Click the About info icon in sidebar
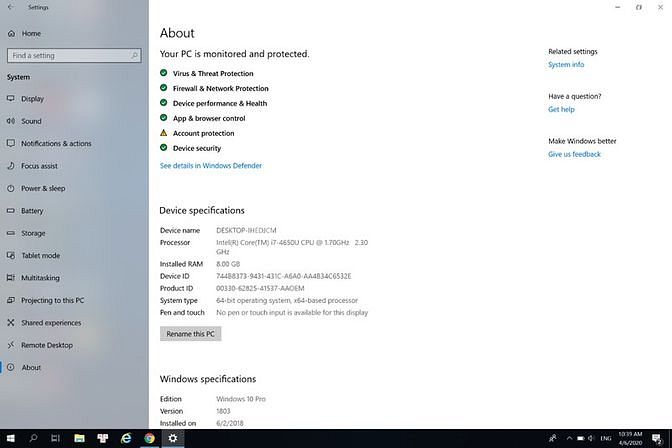672x448 pixels. click(x=11, y=367)
